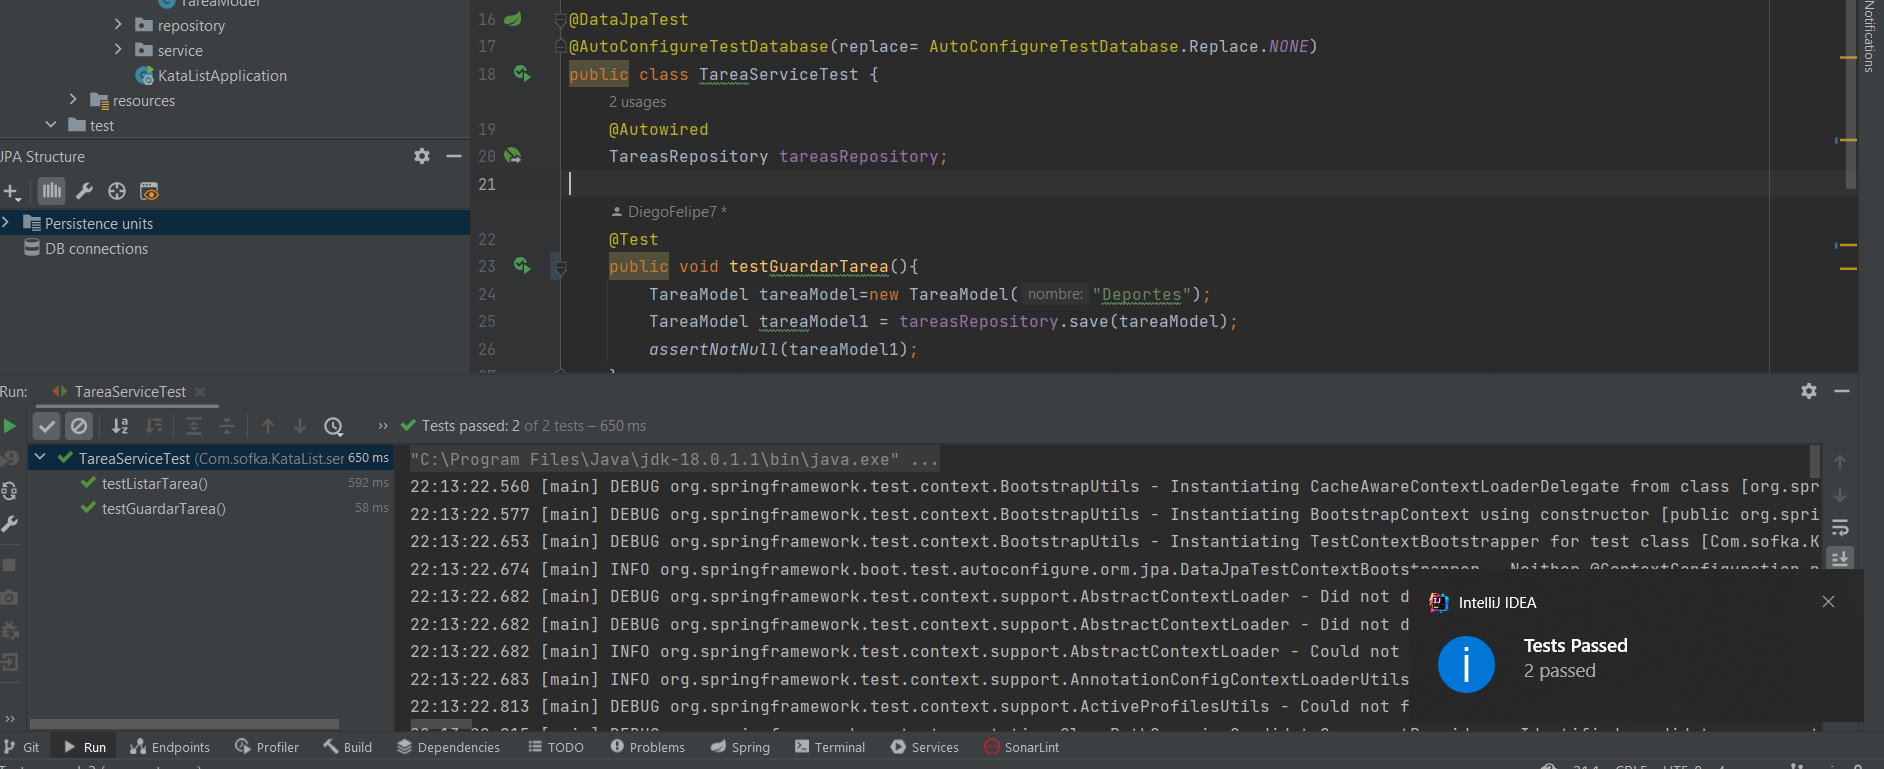Expand the resources folder
Viewport: 1884px width, 769px height.
click(73, 99)
